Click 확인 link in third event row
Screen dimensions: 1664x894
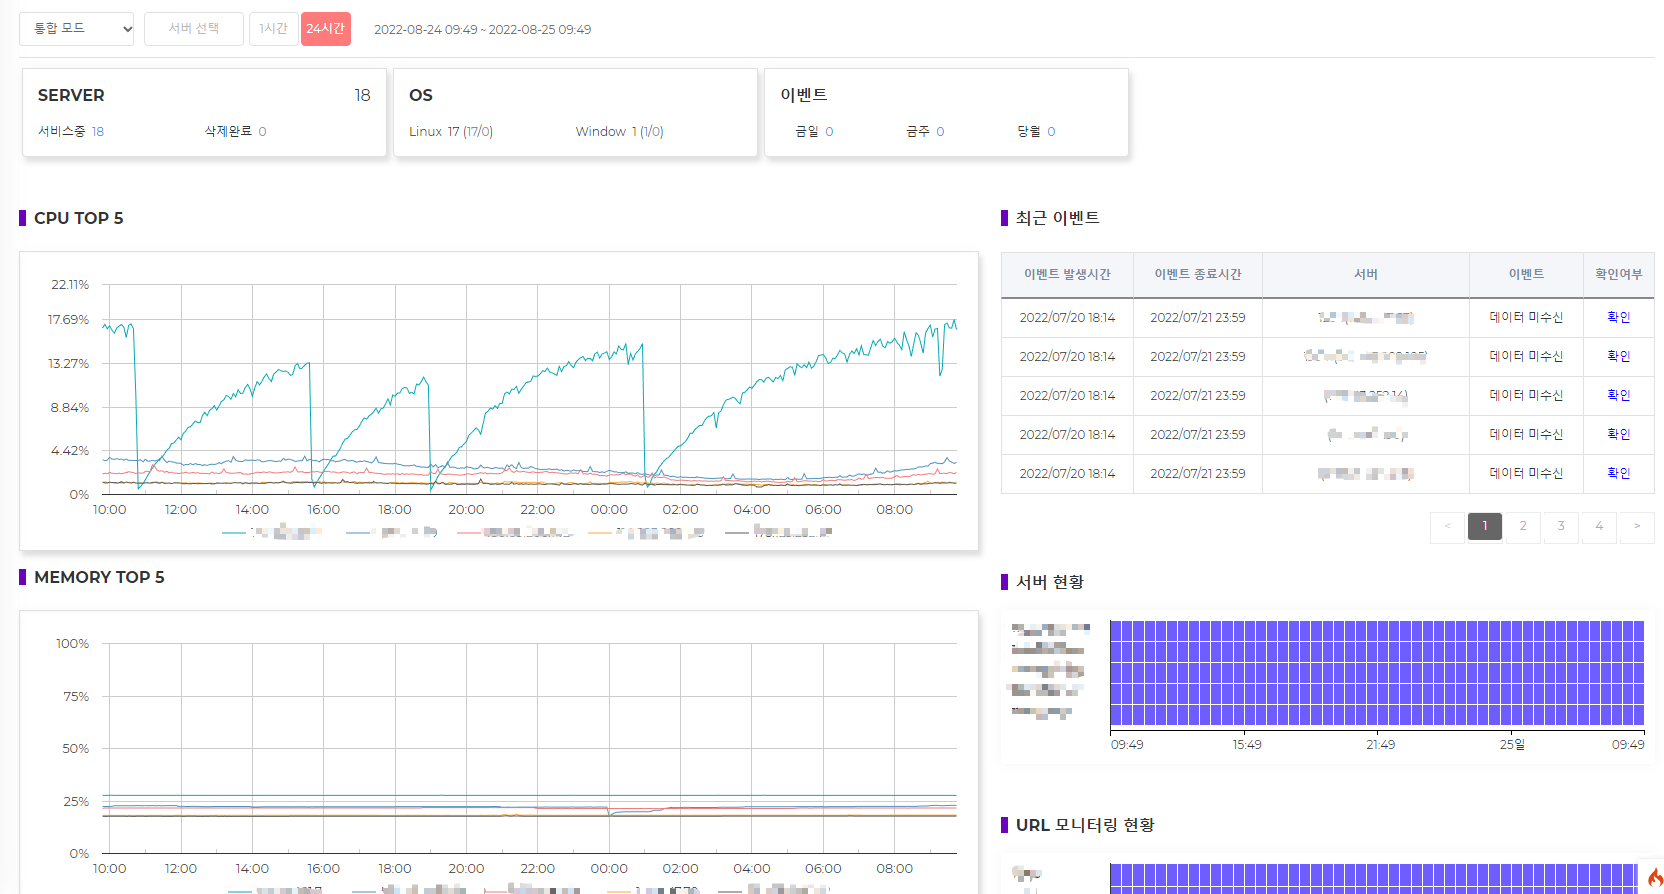click(1618, 395)
